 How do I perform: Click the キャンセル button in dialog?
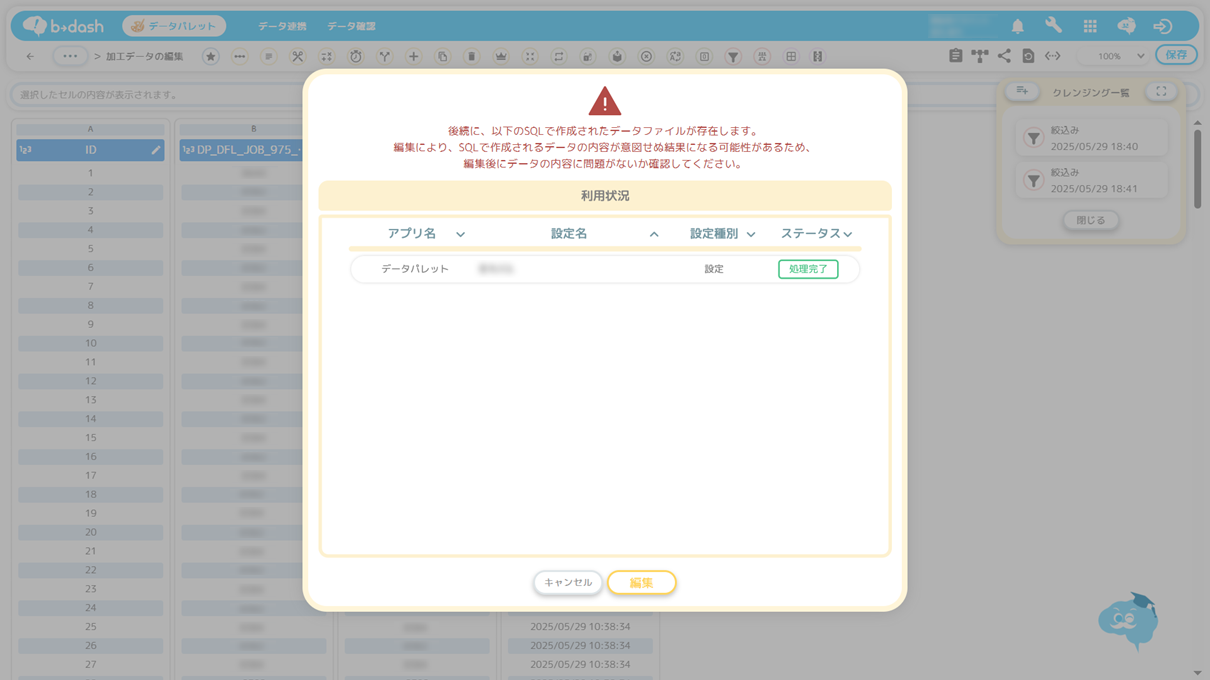click(x=568, y=582)
